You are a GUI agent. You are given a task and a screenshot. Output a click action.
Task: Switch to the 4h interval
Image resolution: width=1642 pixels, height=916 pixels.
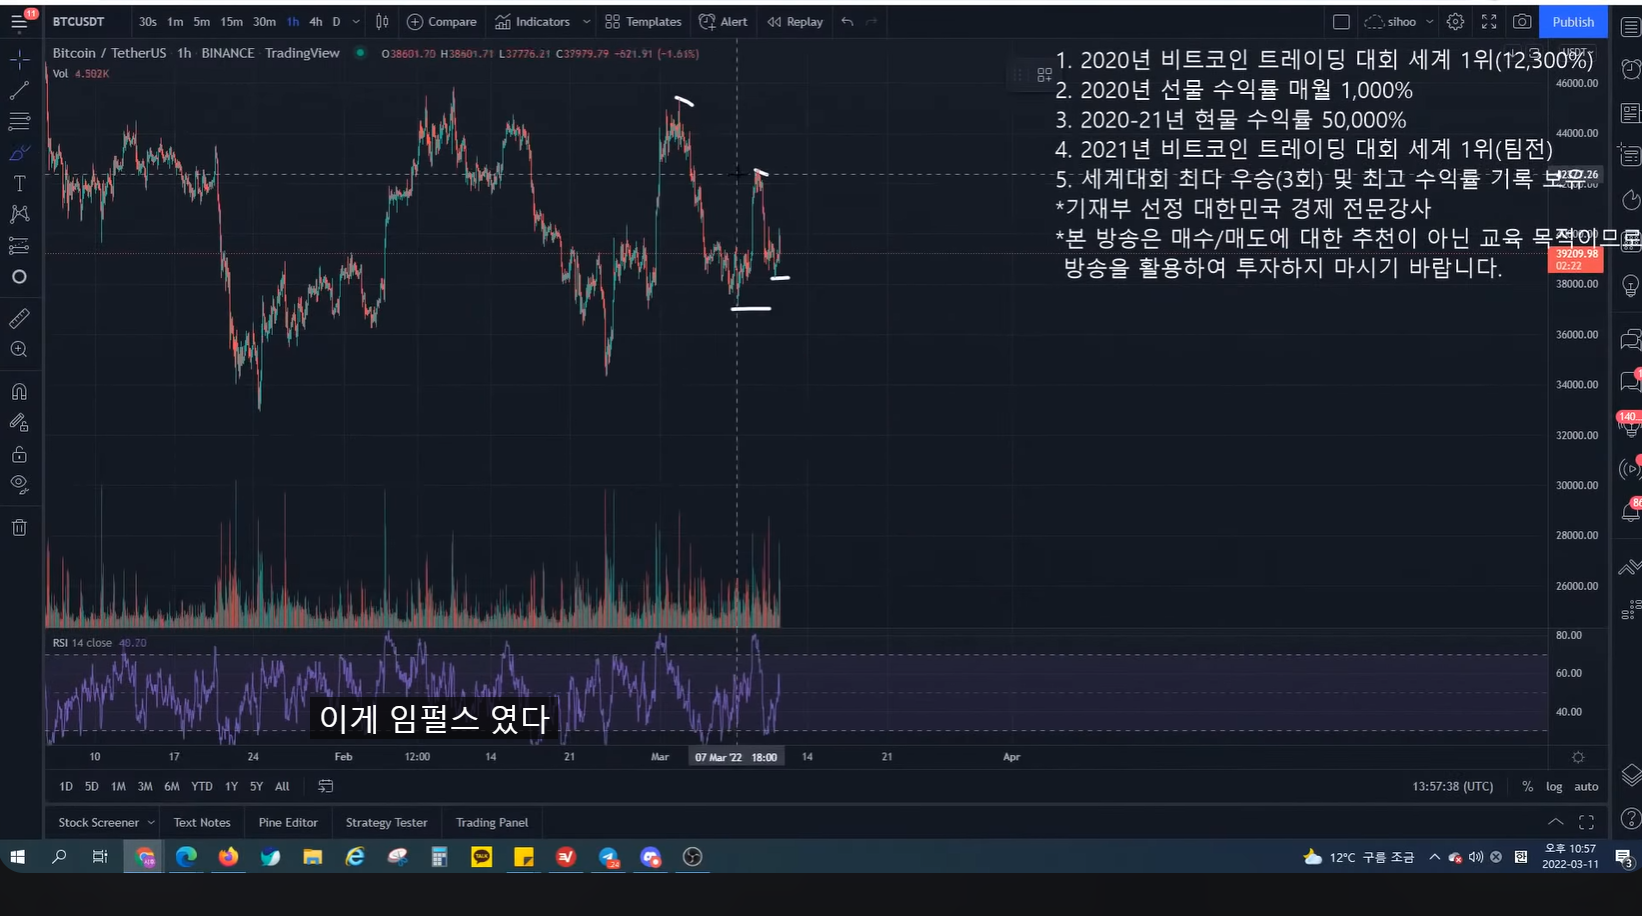click(316, 22)
